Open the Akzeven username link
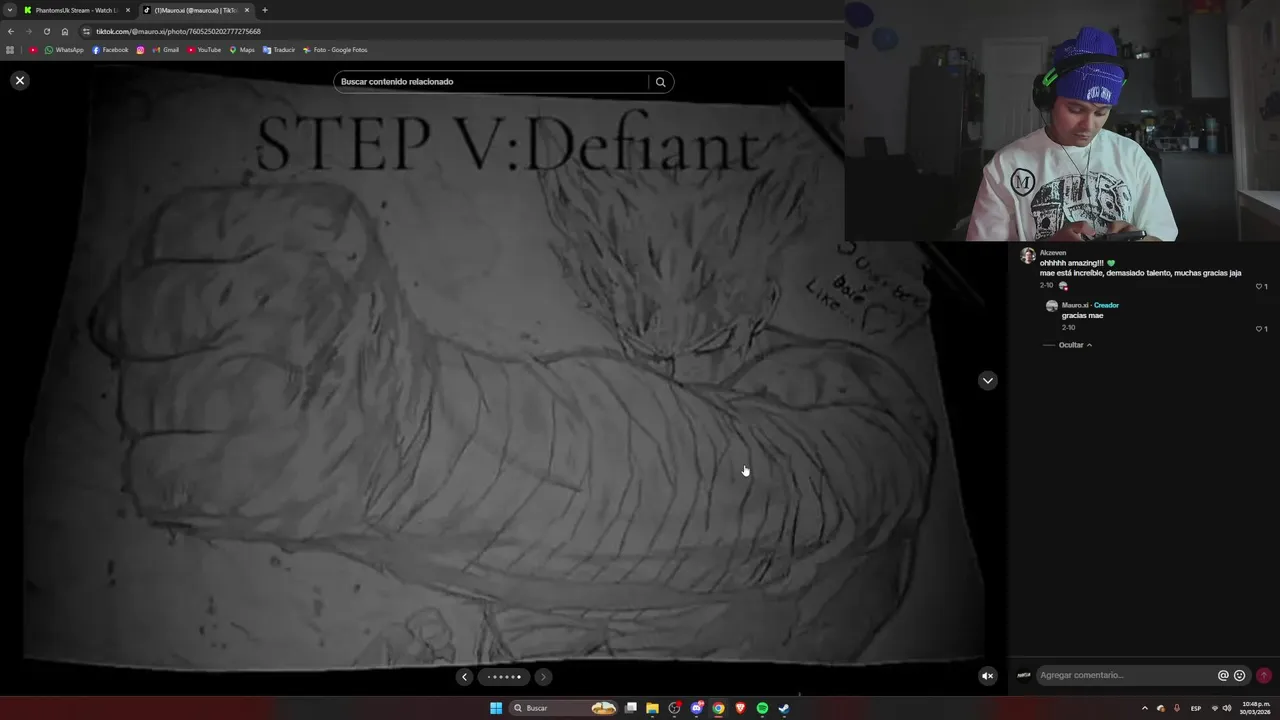 tap(1053, 253)
